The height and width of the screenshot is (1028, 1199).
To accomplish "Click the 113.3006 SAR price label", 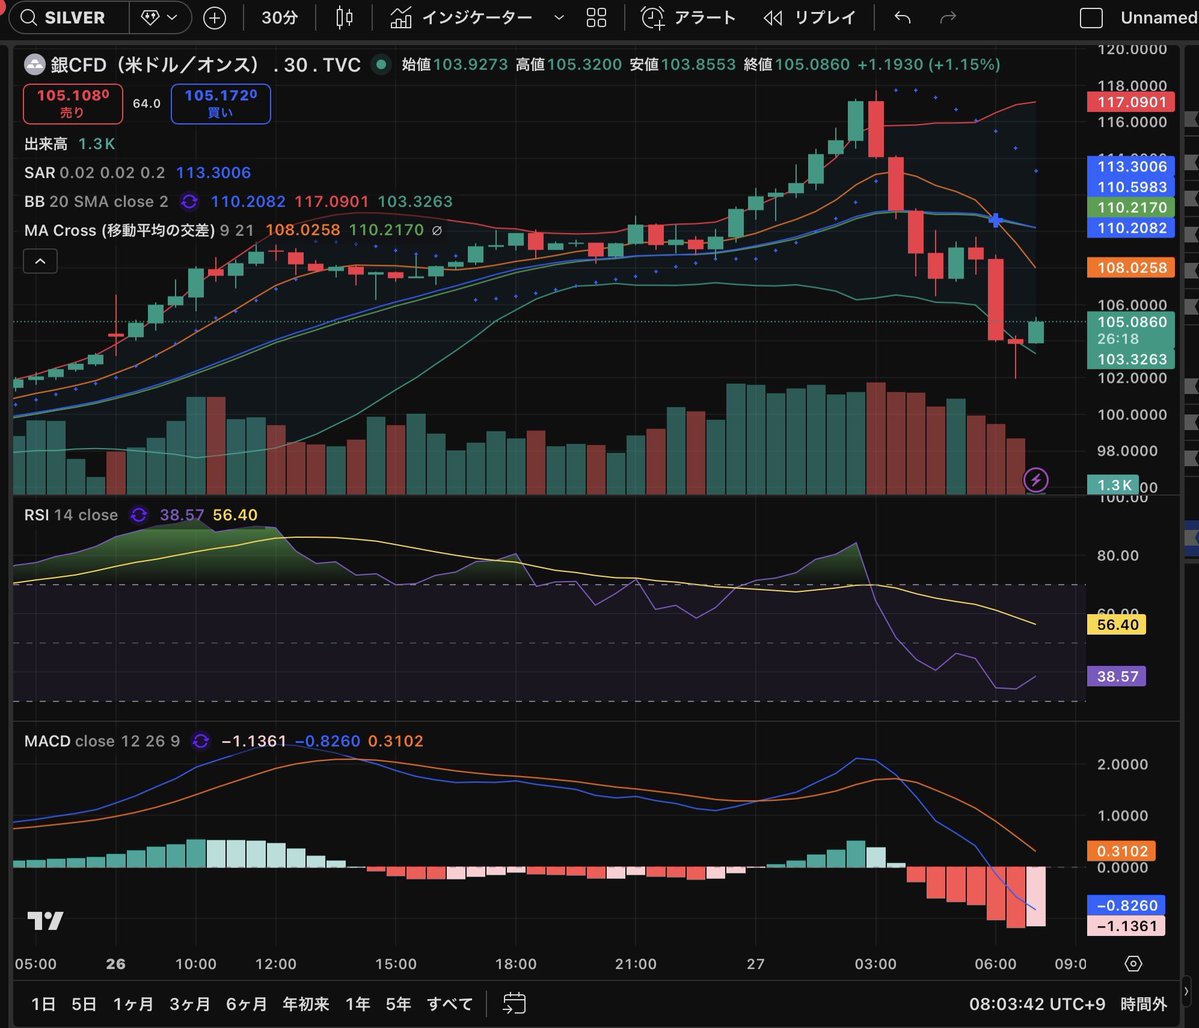I will 1132,166.
